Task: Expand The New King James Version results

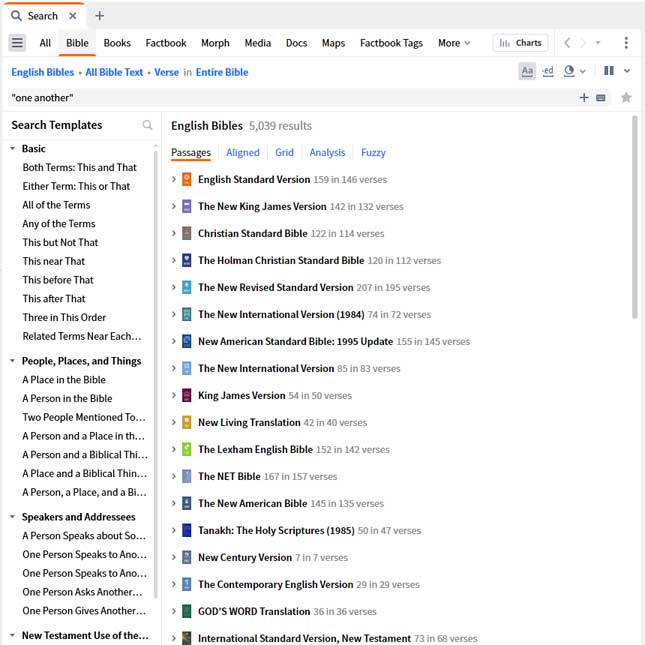Action: pyautogui.click(x=174, y=206)
